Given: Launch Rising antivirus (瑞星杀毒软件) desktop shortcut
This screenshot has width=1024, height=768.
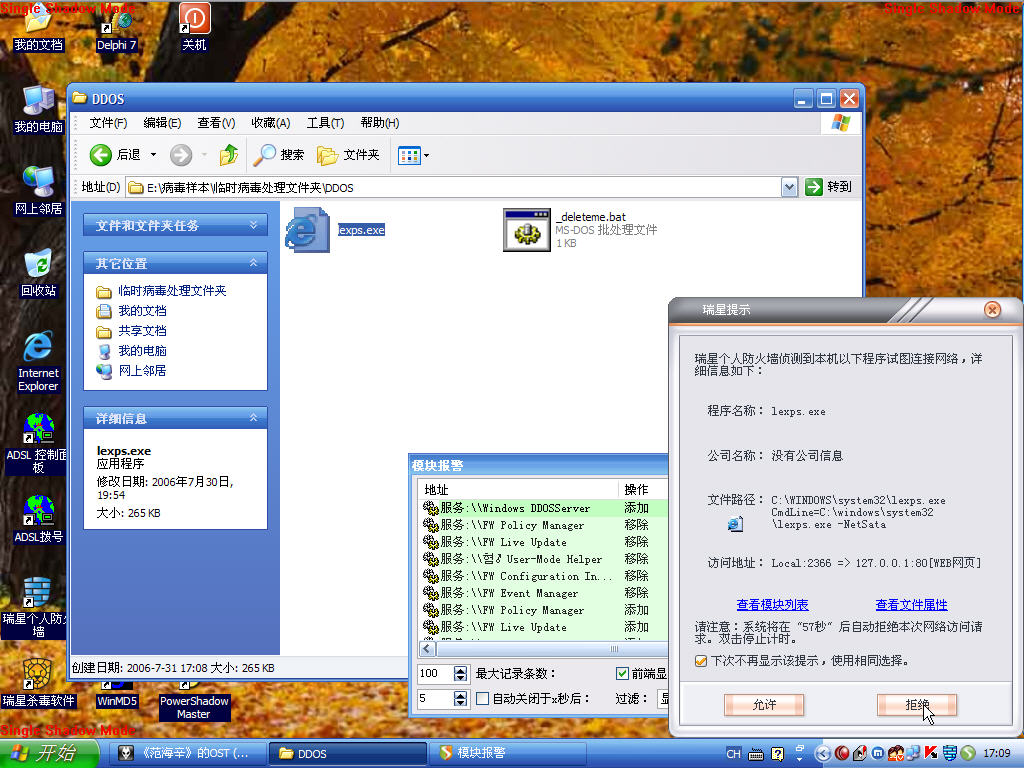Looking at the screenshot, I should [x=38, y=684].
